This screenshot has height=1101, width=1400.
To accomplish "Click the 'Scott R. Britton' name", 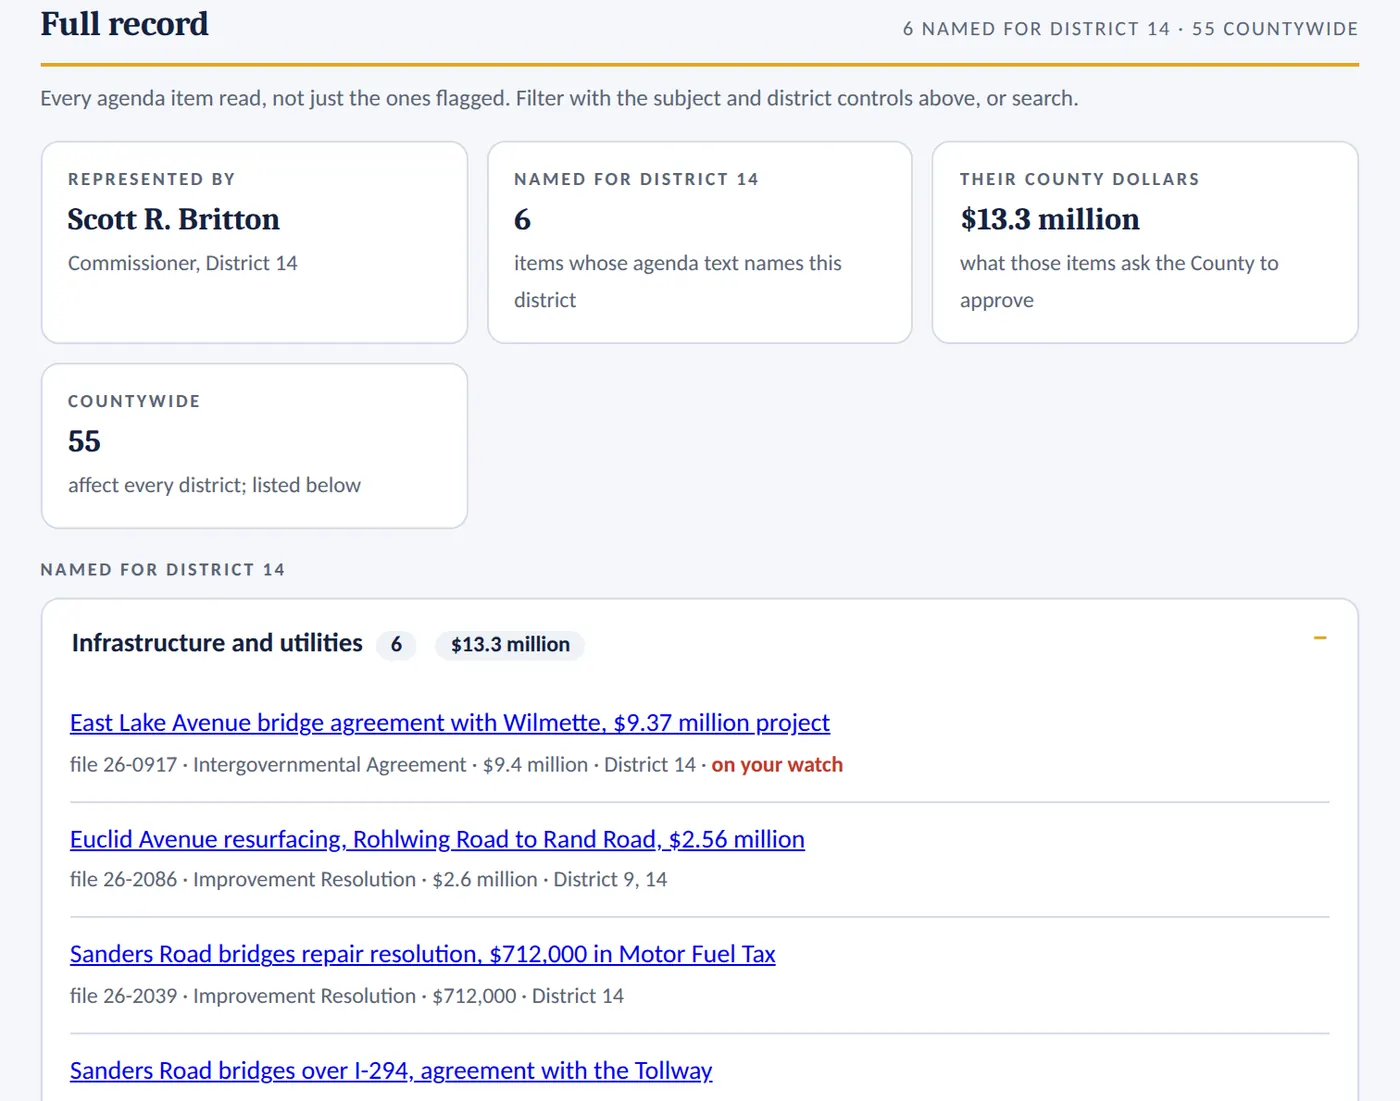I will pyautogui.click(x=174, y=219).
